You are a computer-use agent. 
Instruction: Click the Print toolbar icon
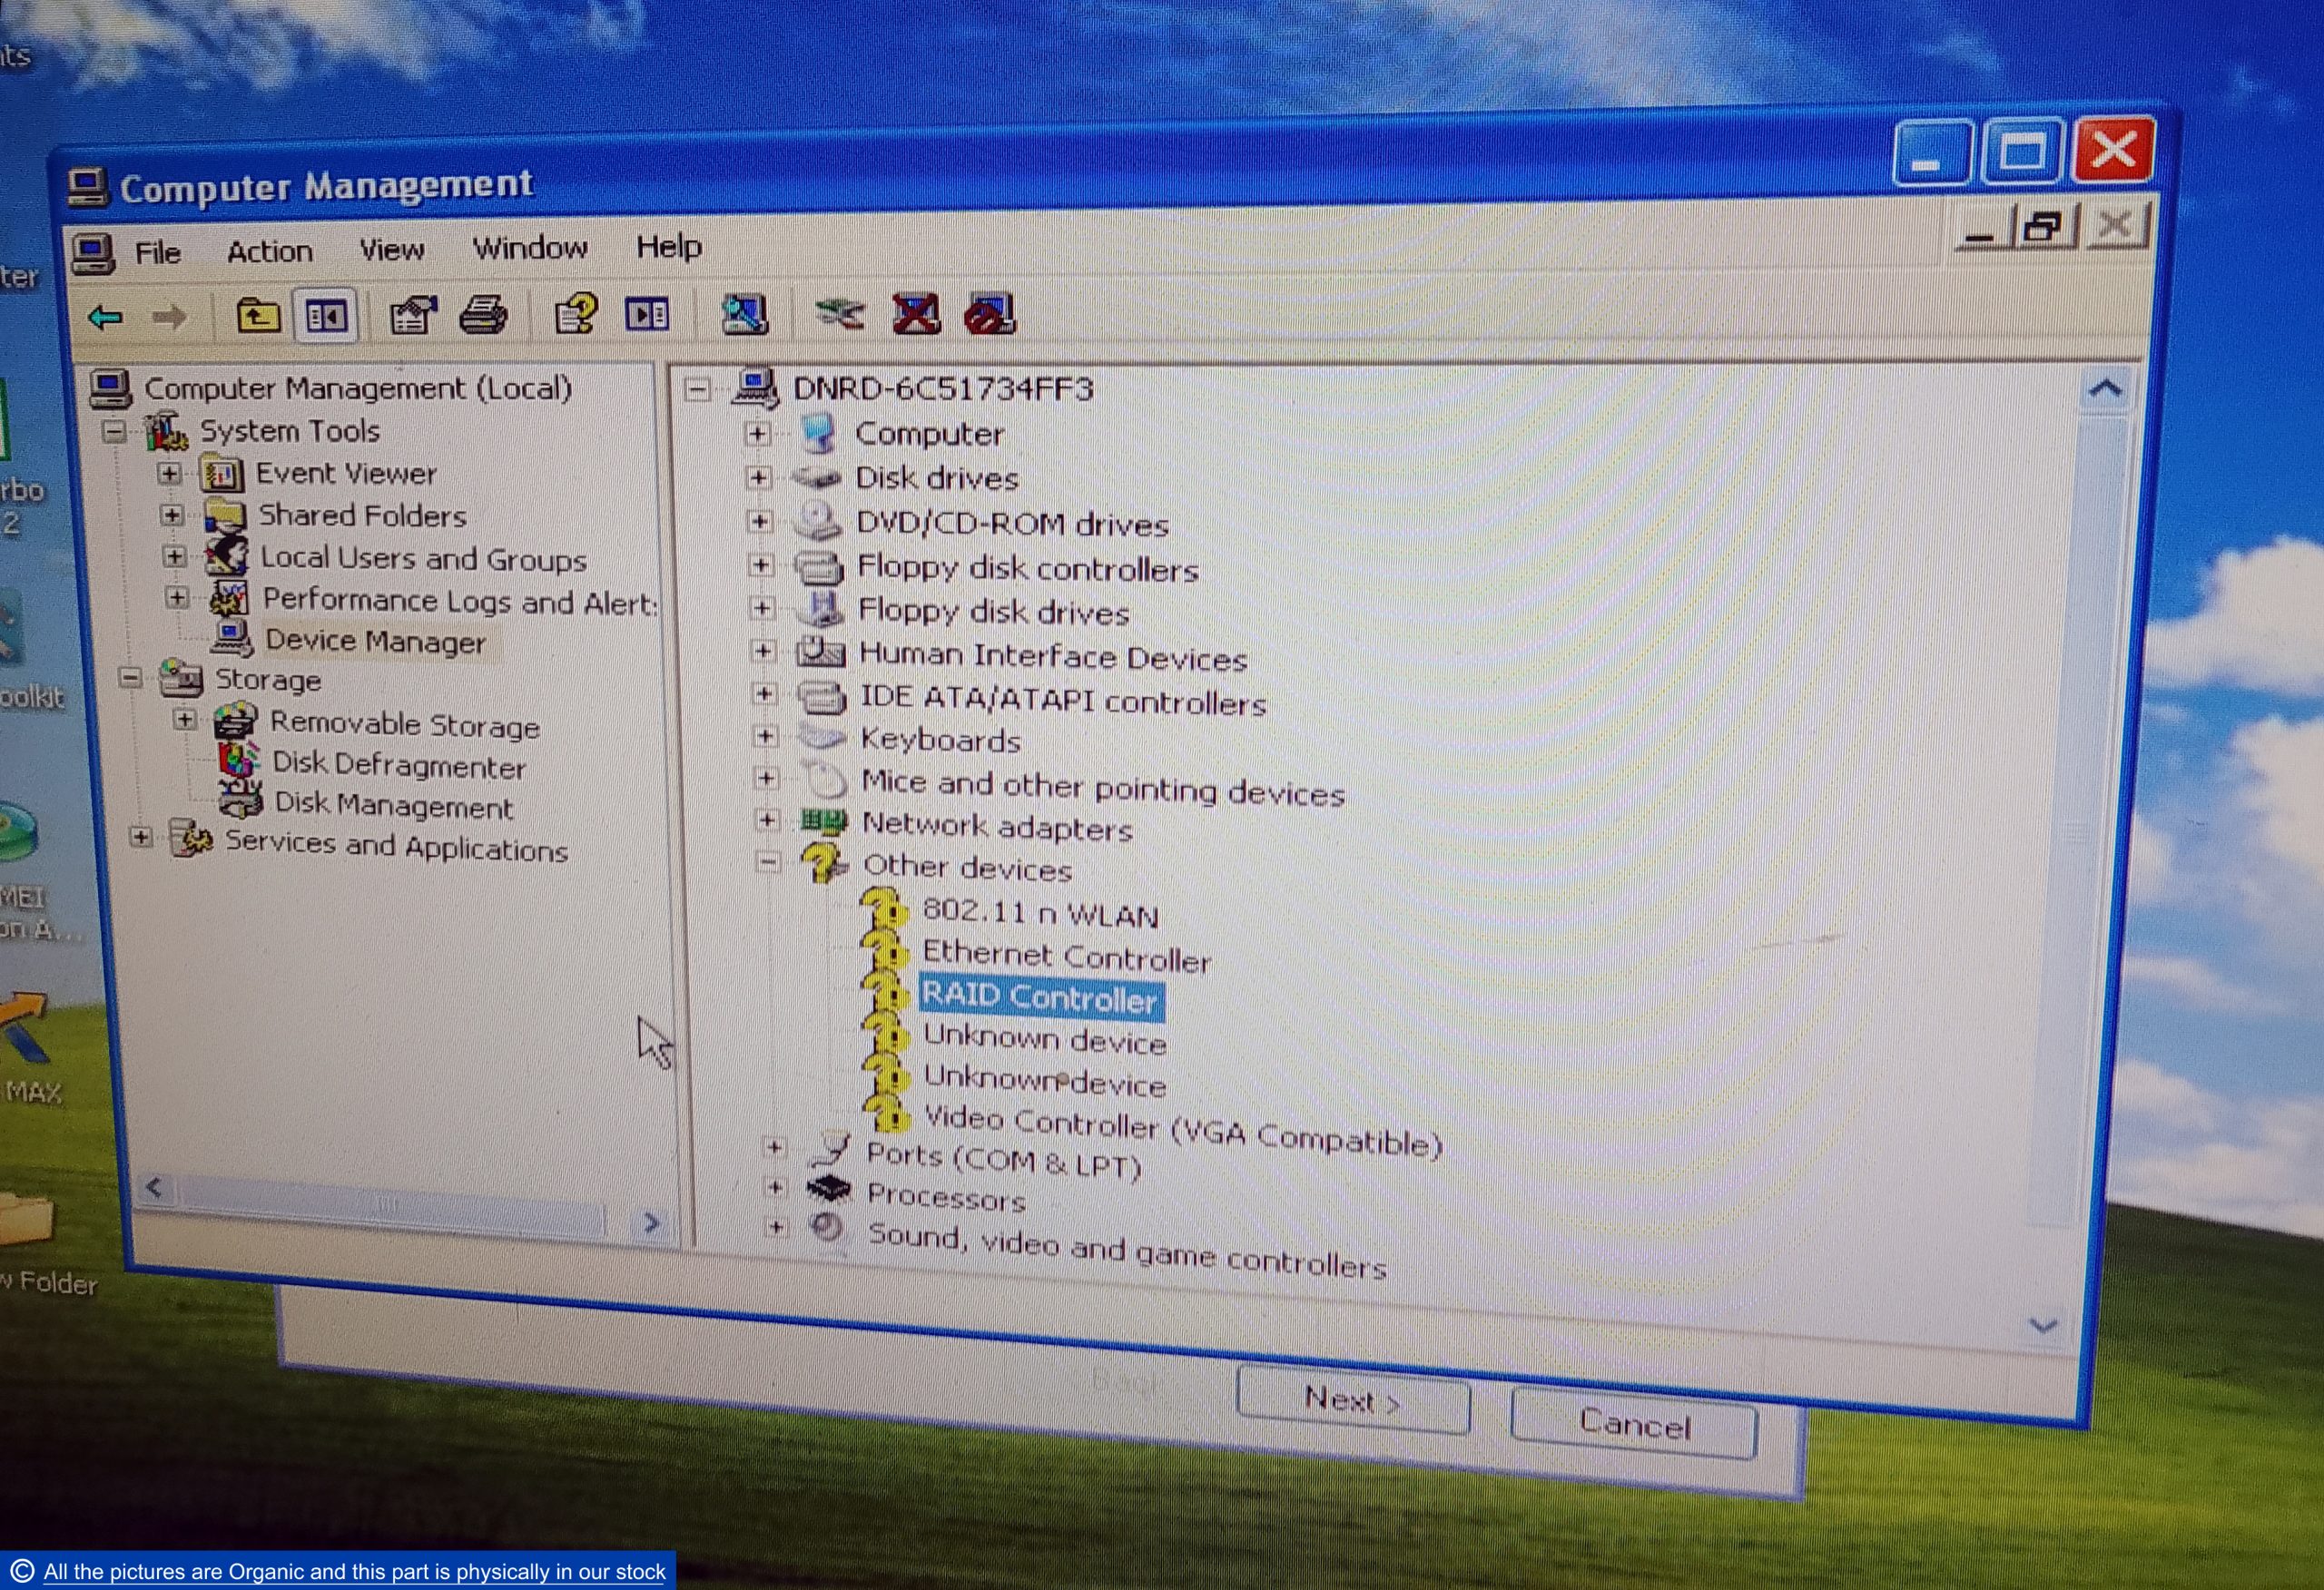pyautogui.click(x=483, y=315)
